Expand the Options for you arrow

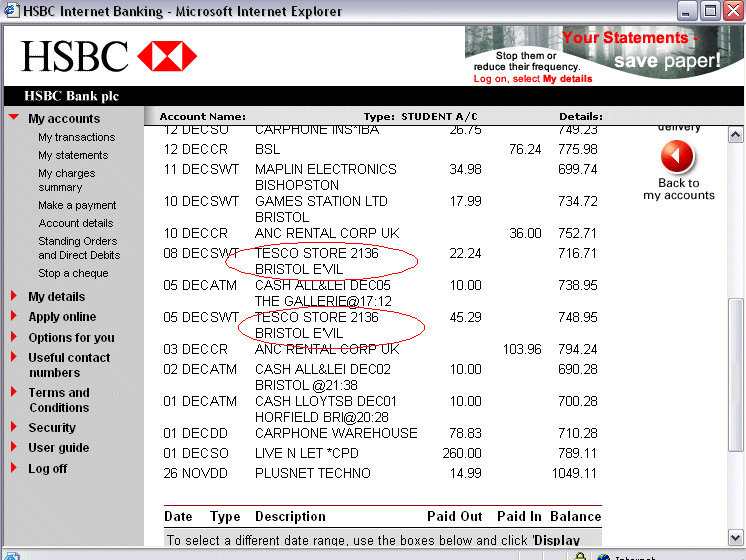click(x=14, y=337)
